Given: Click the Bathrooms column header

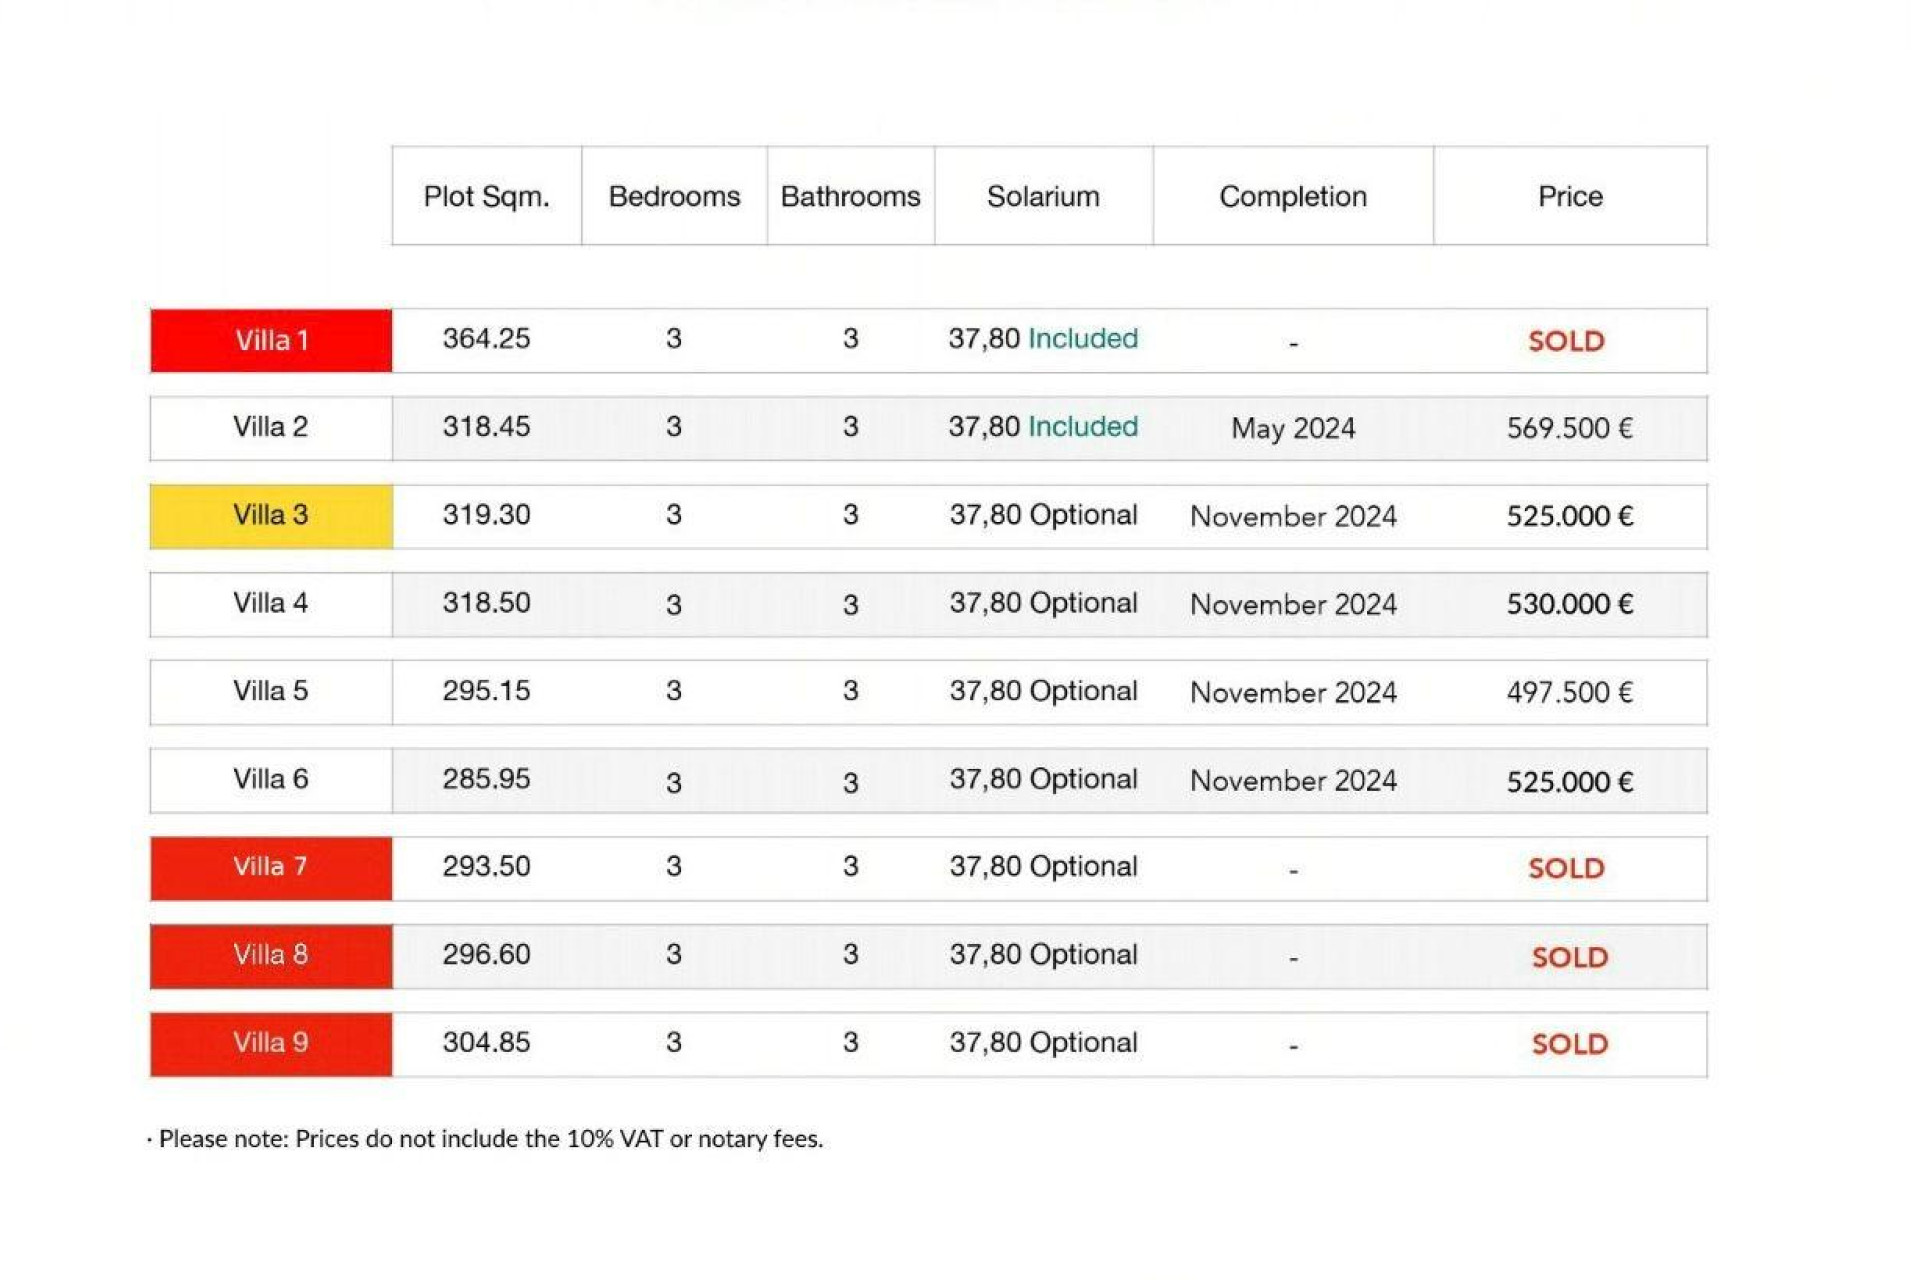Looking at the screenshot, I should click(850, 196).
